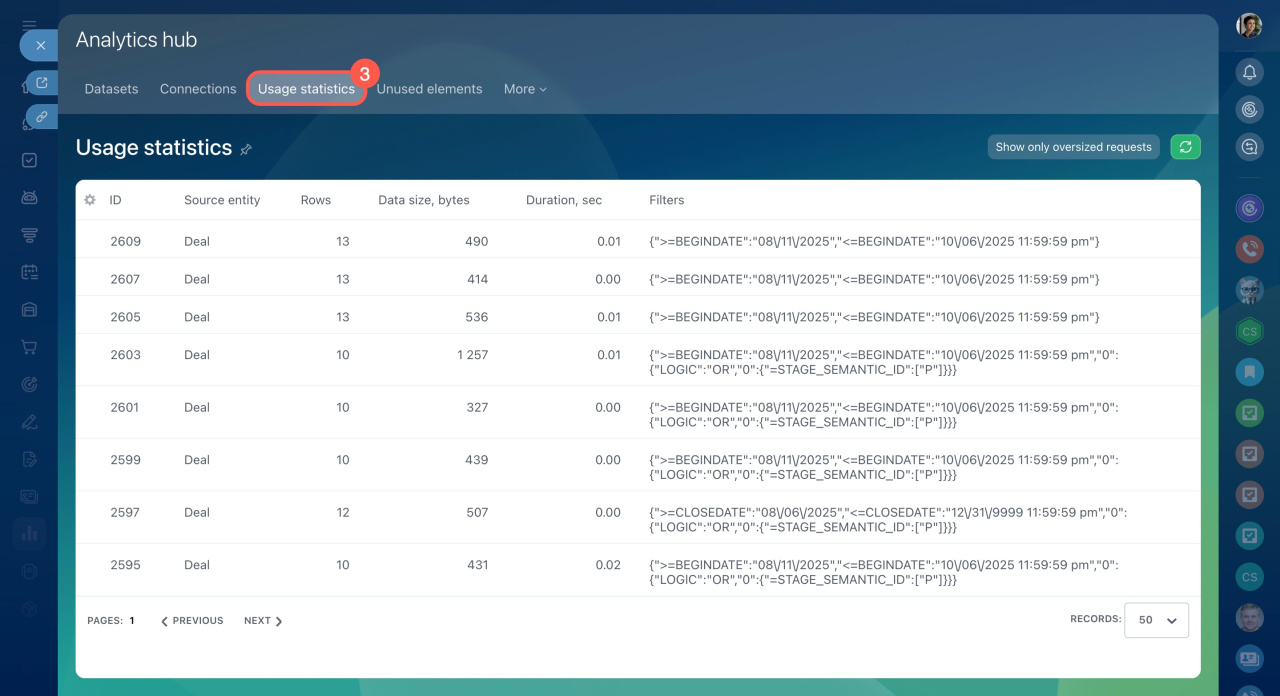Open the notifications bell
This screenshot has width=1280, height=696.
(x=1249, y=72)
